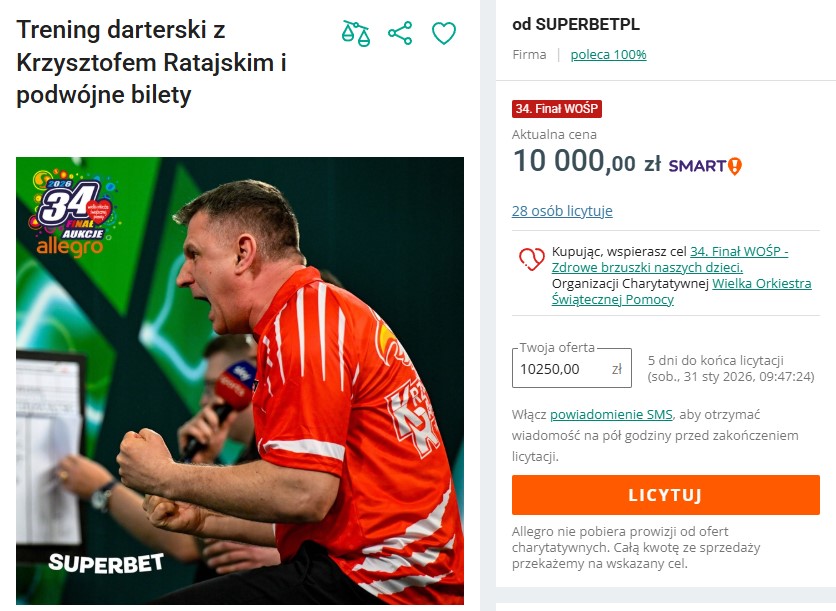The width and height of the screenshot is (836, 611).
Task: Click the 34 Finał Aukcje Allegro logo
Action: [x=74, y=212]
